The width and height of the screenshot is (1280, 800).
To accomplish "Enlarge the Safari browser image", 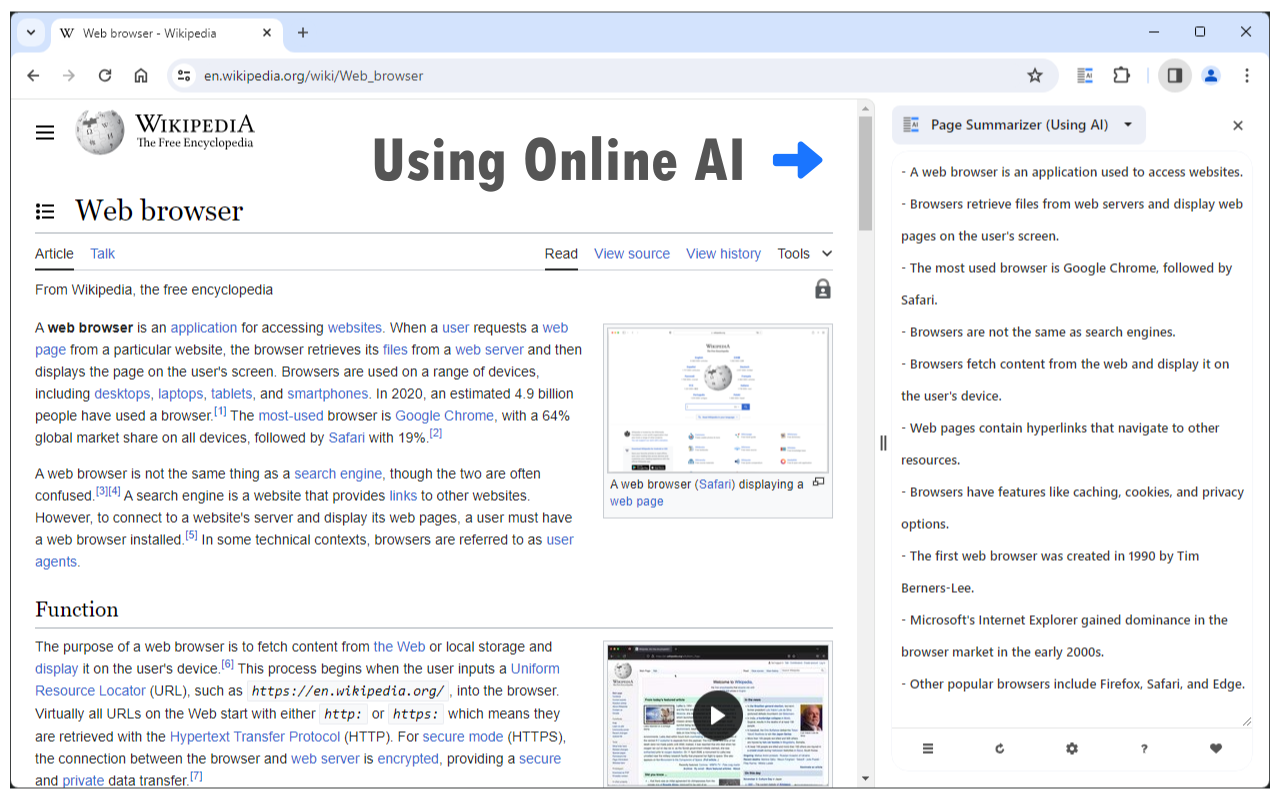I will 819,482.
